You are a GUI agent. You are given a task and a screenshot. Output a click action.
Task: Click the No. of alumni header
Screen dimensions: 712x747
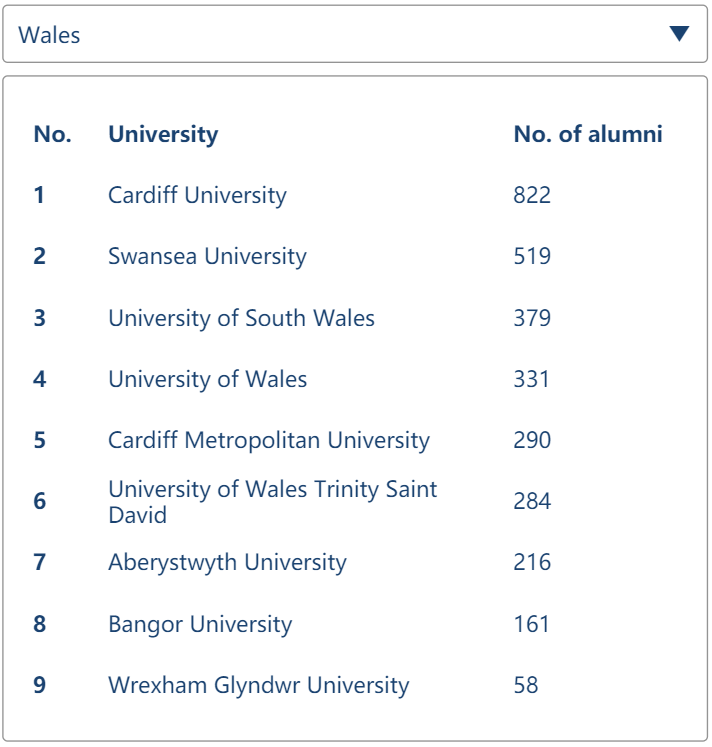point(588,134)
